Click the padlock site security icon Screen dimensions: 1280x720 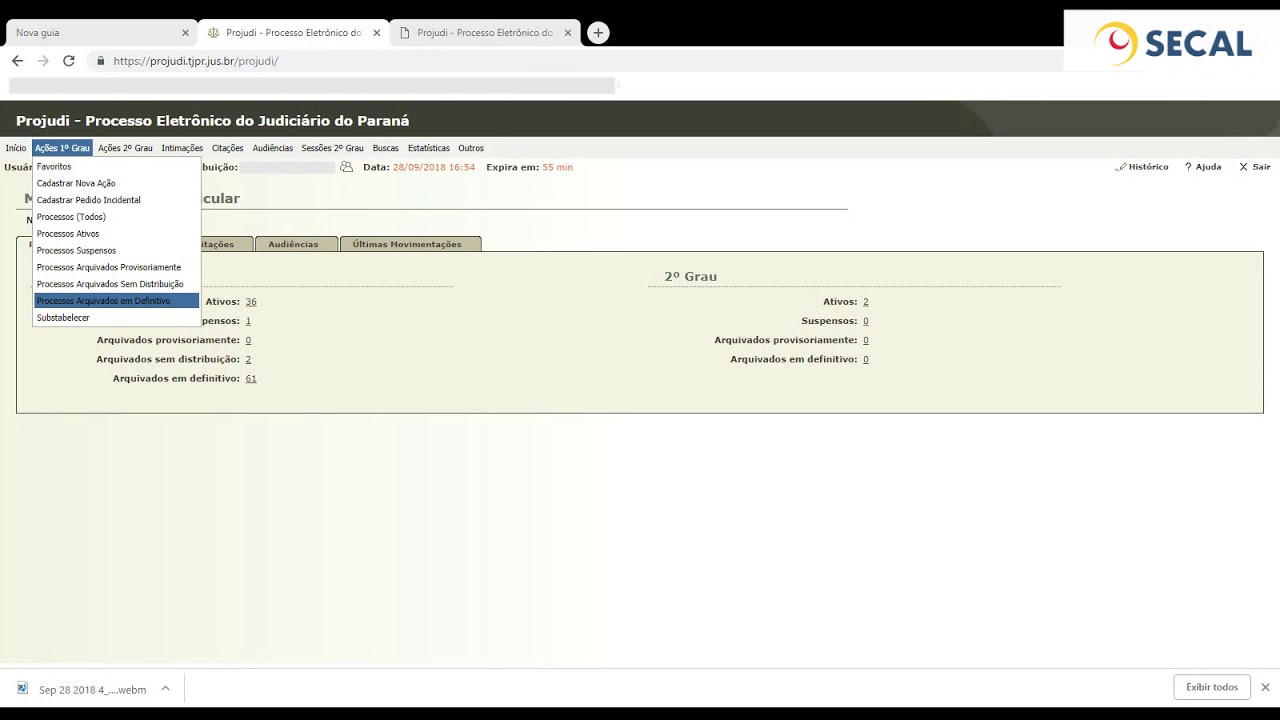(x=101, y=61)
